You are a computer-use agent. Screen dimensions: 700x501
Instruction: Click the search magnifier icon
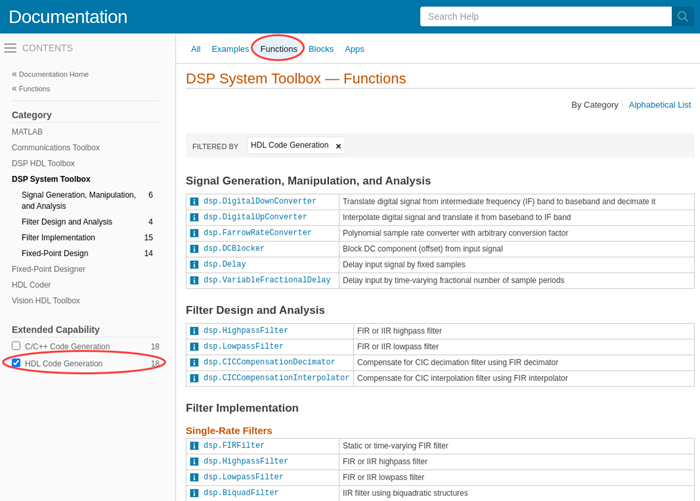point(682,17)
